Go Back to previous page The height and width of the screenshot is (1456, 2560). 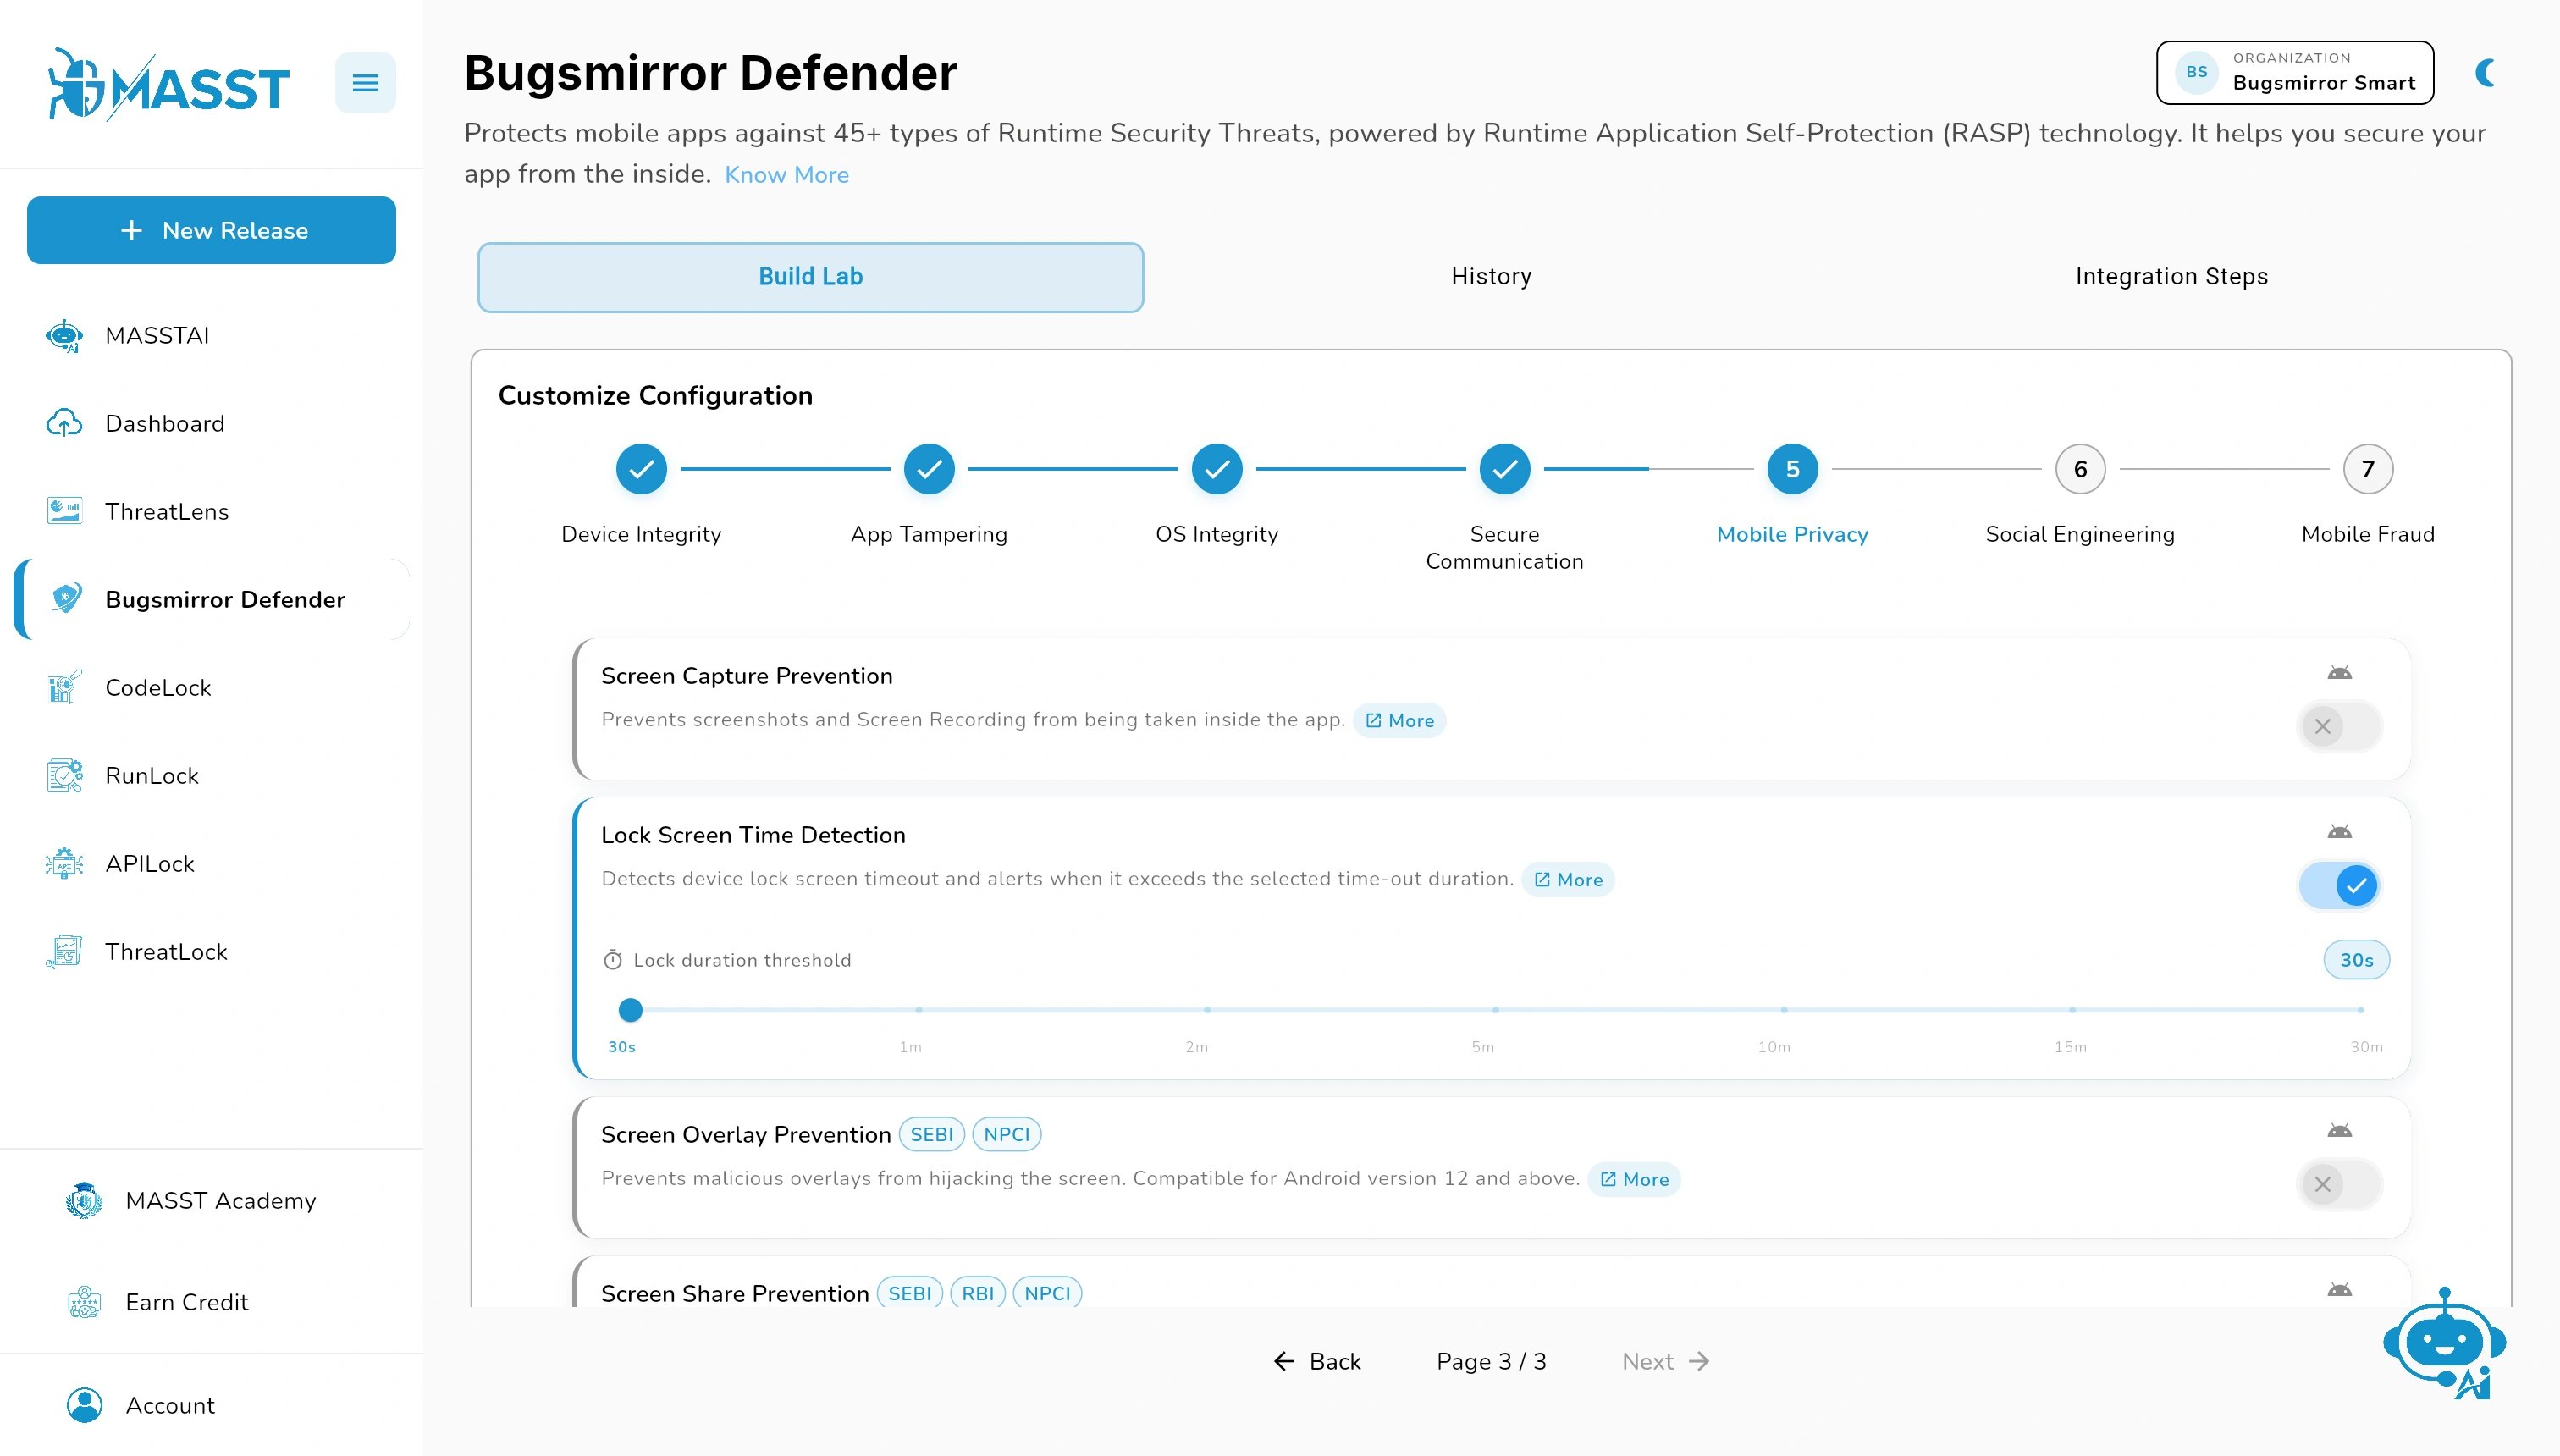pos(1317,1362)
